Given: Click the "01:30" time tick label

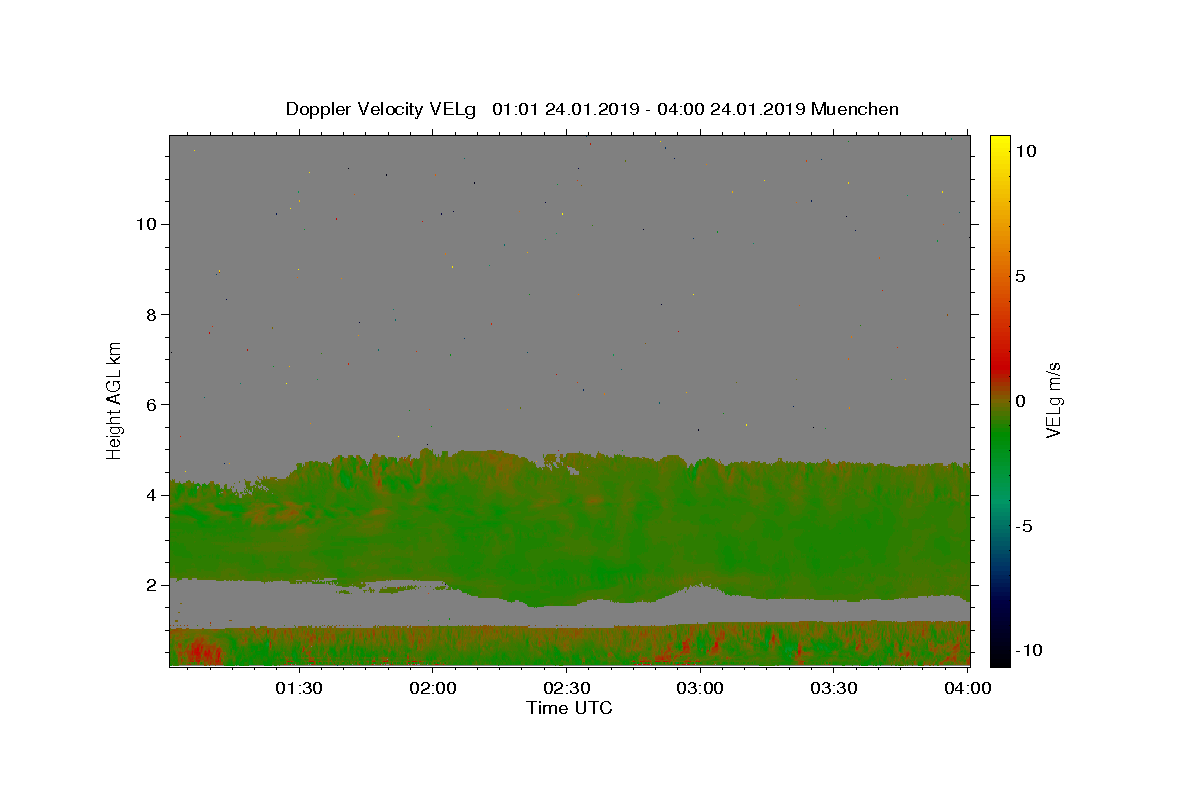Looking at the screenshot, I should pos(299,688).
